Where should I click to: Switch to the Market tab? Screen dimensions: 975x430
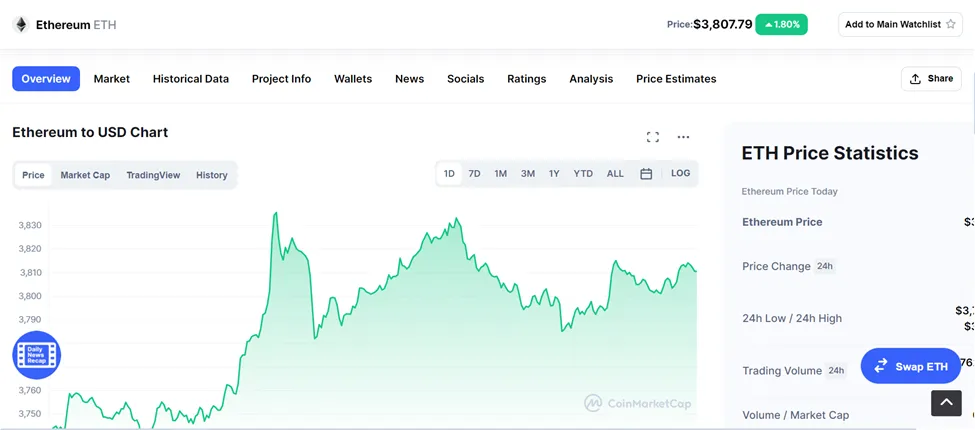pyautogui.click(x=112, y=79)
